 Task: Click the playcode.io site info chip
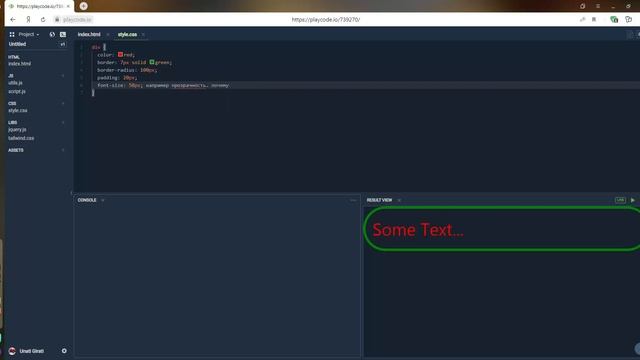pos(73,20)
